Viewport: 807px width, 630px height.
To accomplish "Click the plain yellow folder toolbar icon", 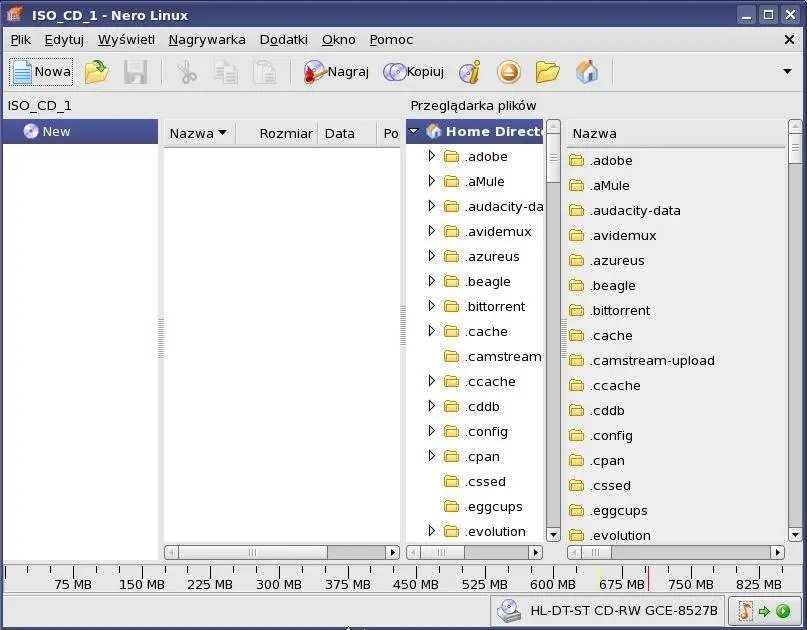I will [x=547, y=72].
